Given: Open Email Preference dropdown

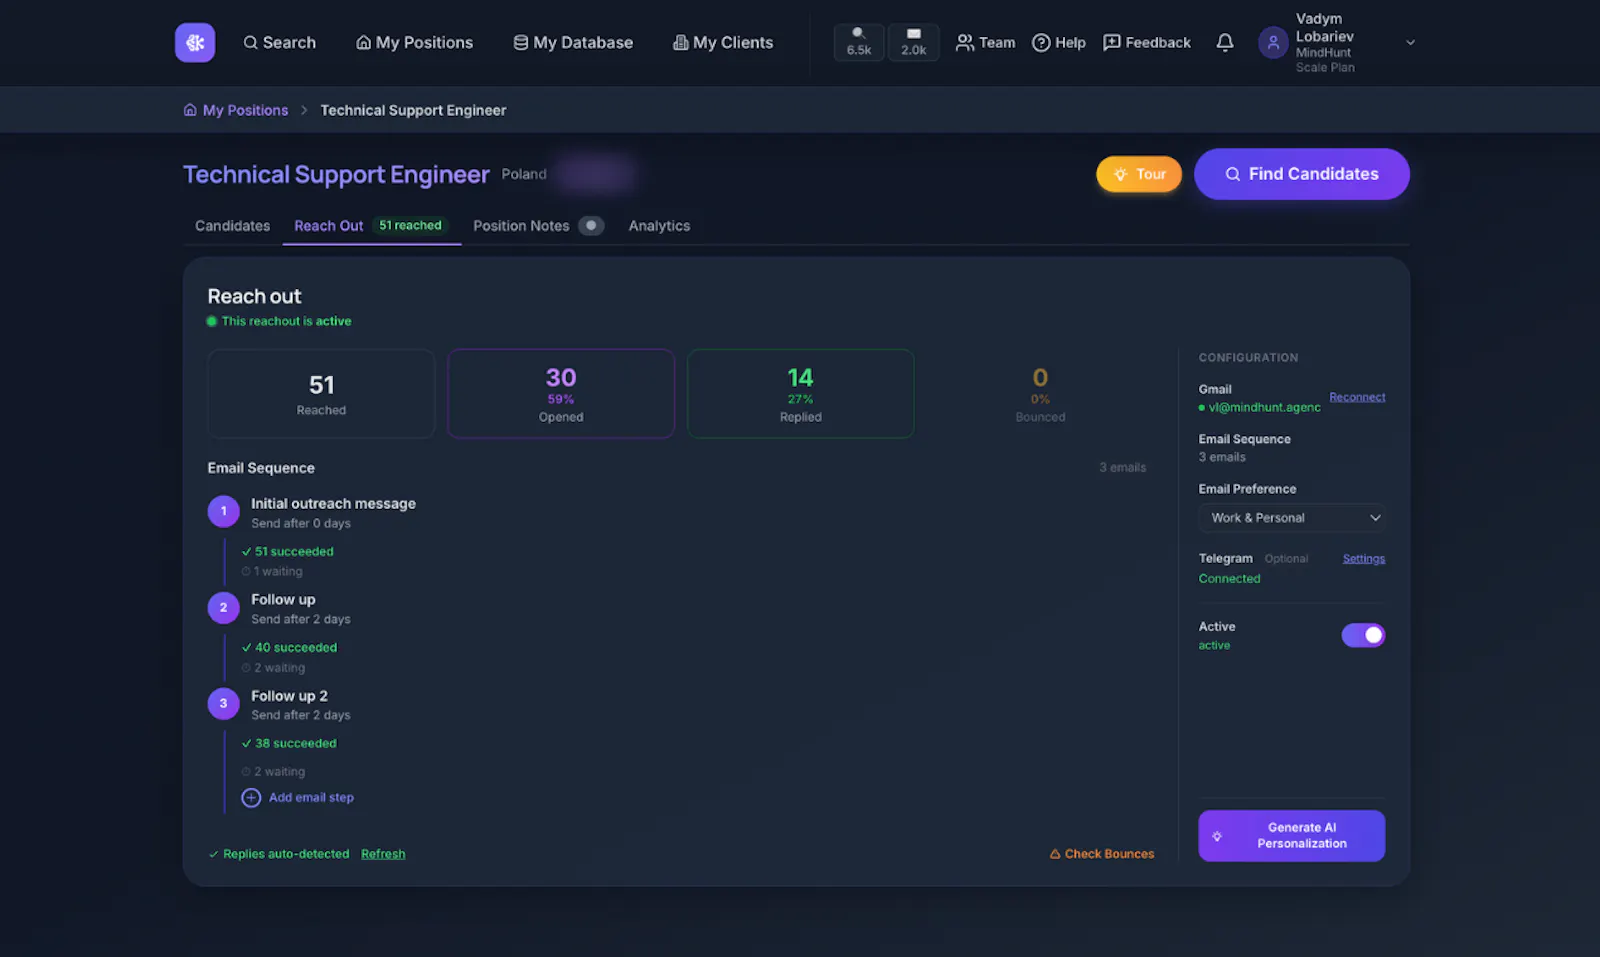Looking at the screenshot, I should click(1292, 518).
